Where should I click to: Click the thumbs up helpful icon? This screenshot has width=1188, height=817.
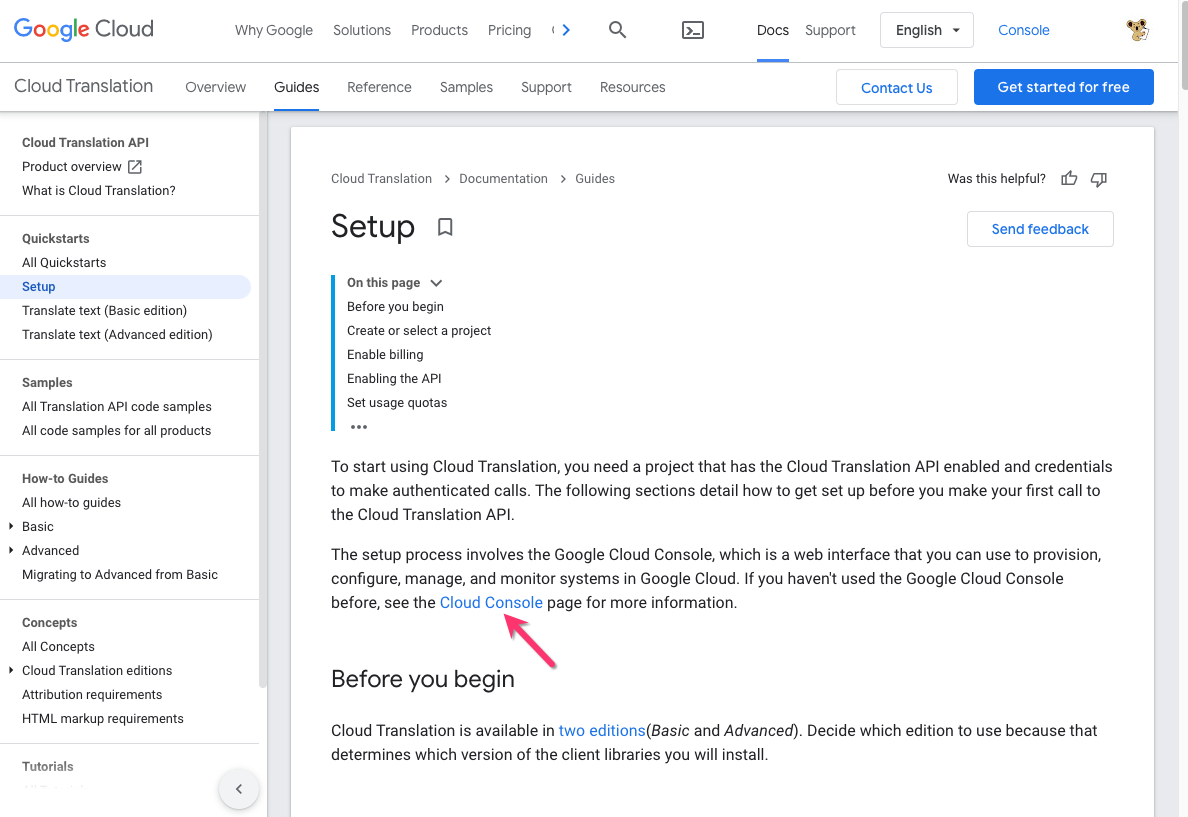[x=1069, y=179]
